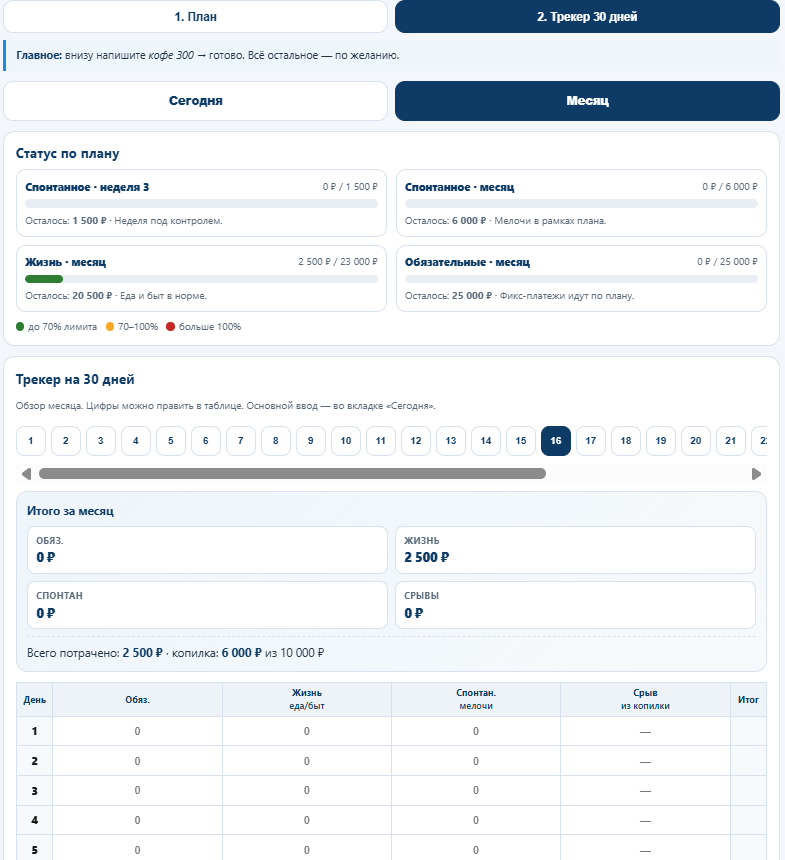The image size is (785, 860).
Task: Click the left arrow of day scrollbar
Action: pyautogui.click(x=26, y=474)
